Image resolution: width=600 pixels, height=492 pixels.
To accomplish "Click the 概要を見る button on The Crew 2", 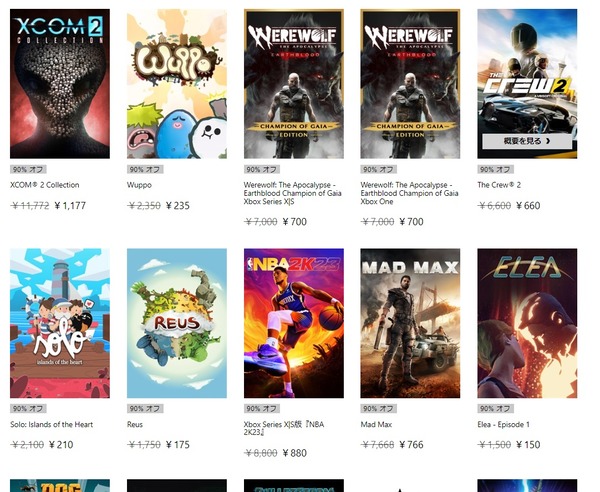I will point(527,141).
